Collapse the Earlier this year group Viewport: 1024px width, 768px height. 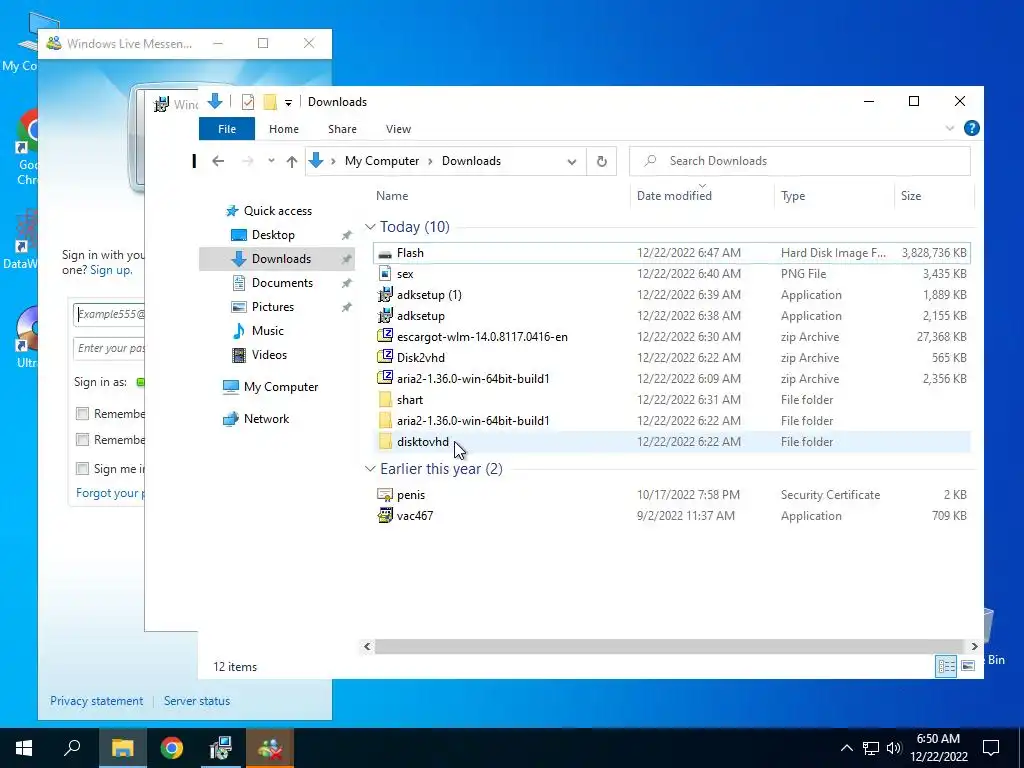click(370, 469)
